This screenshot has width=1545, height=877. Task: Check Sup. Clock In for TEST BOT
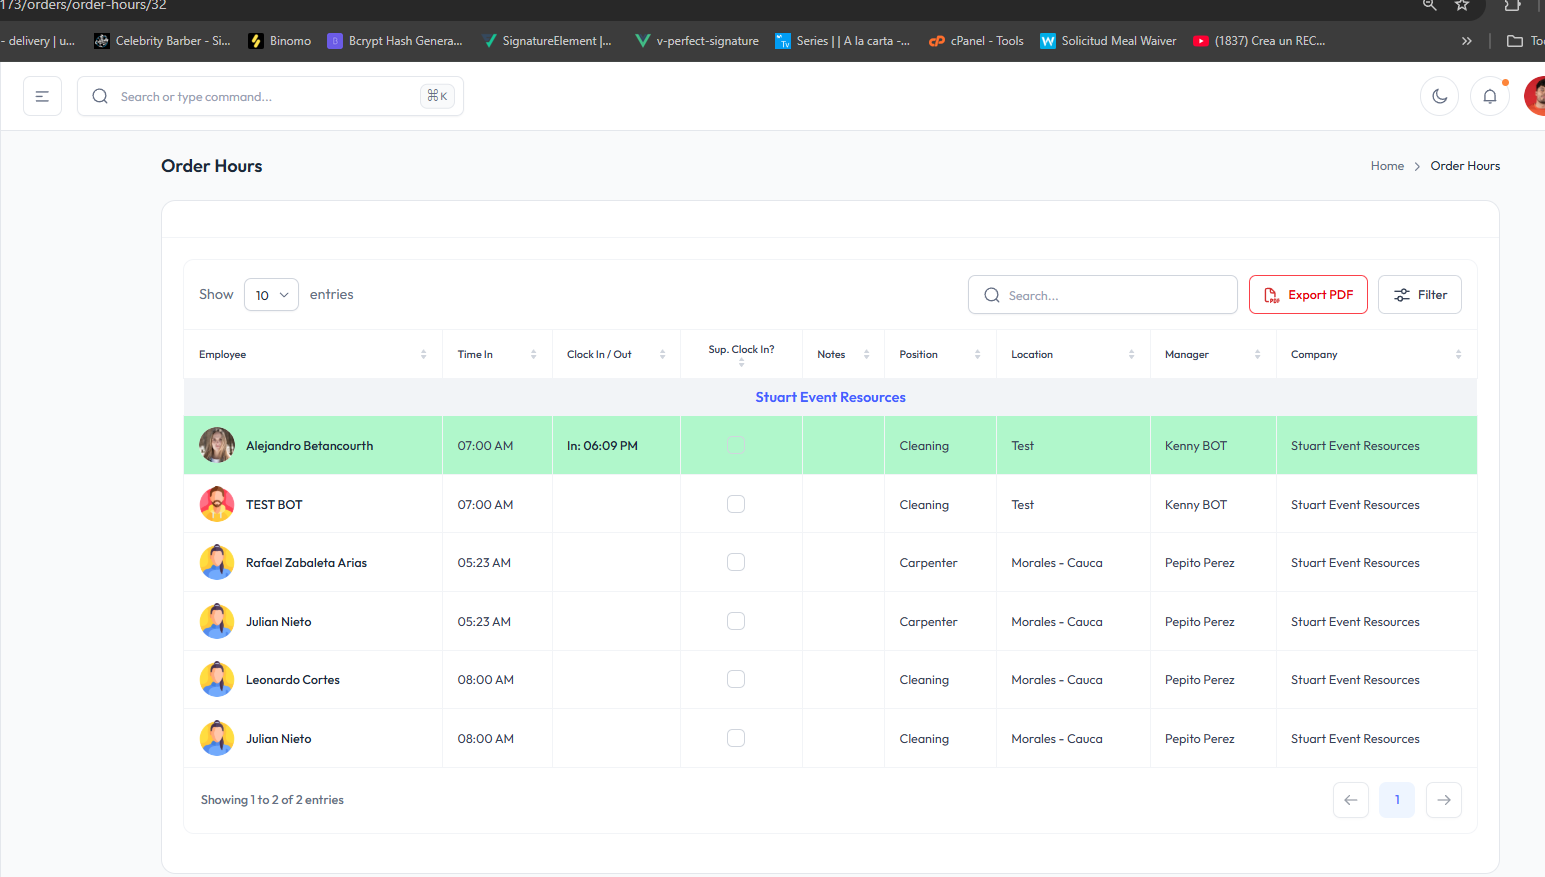pyautogui.click(x=736, y=504)
